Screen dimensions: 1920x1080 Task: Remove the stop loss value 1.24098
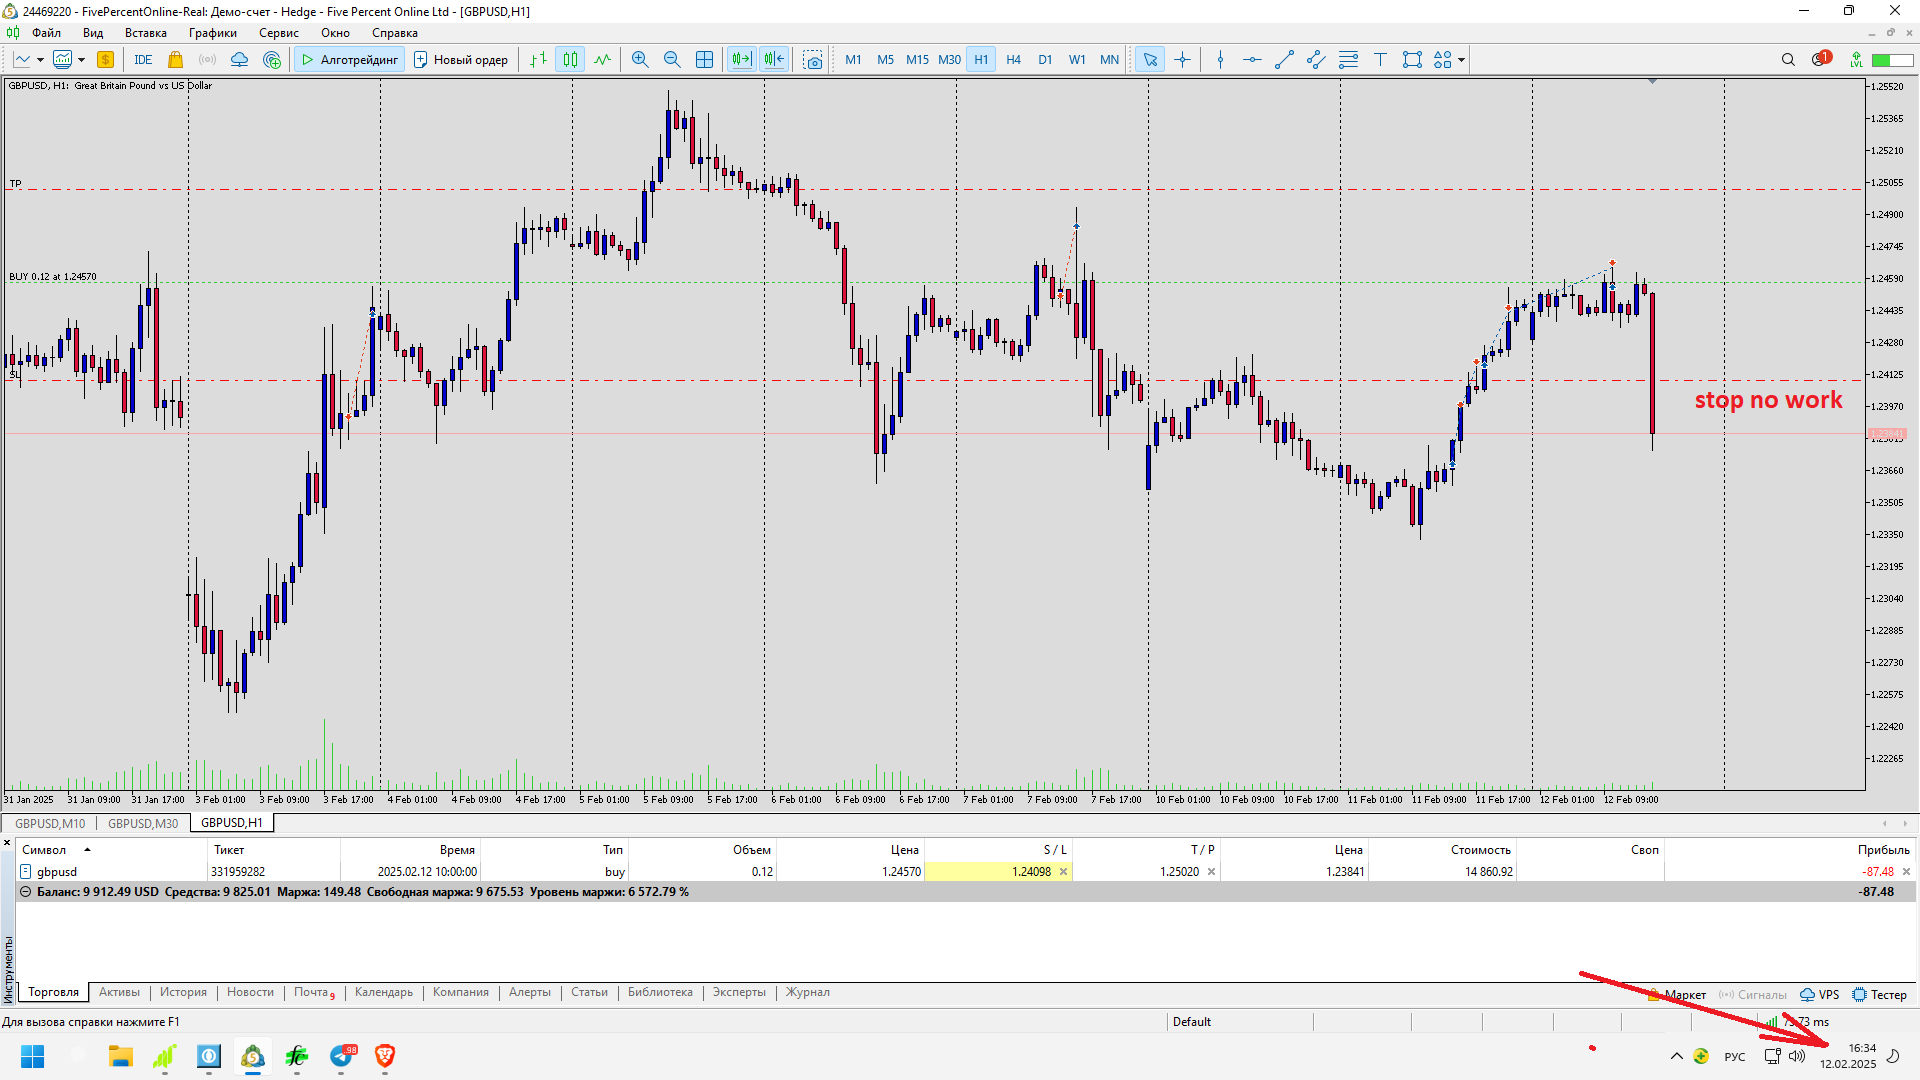coord(1063,872)
